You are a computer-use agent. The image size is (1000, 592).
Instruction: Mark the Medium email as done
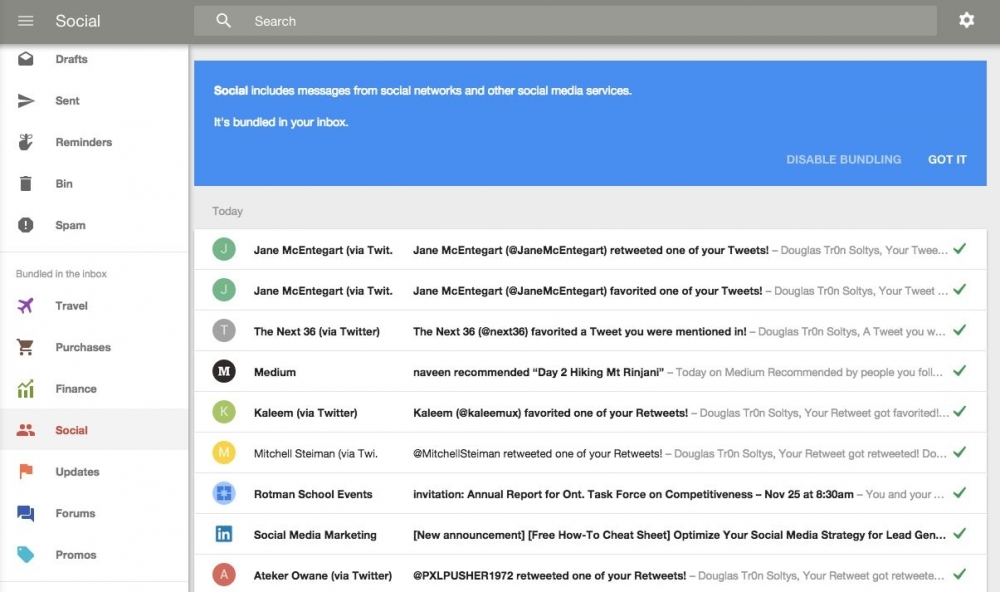pyautogui.click(x=959, y=371)
